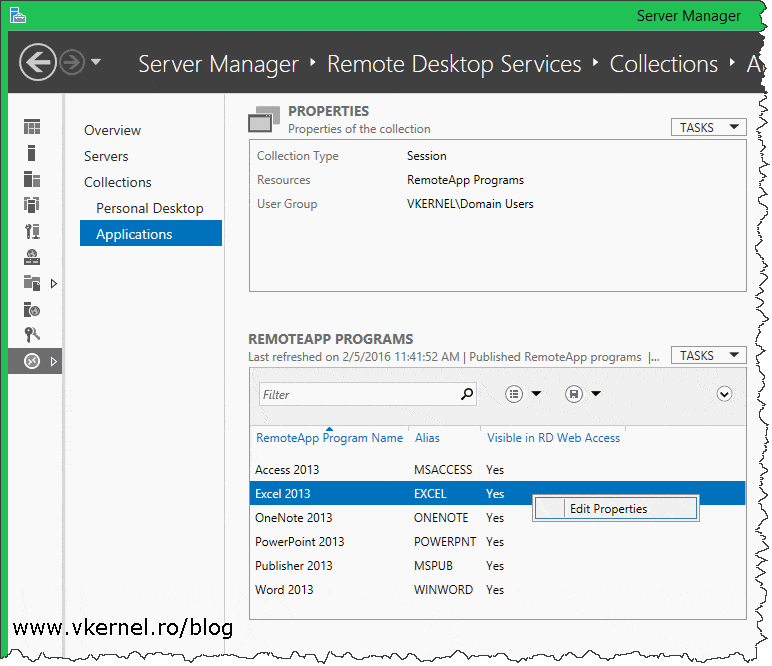This screenshot has width=772, height=666.
Task: Click the filter search magnifier icon
Action: click(467, 394)
